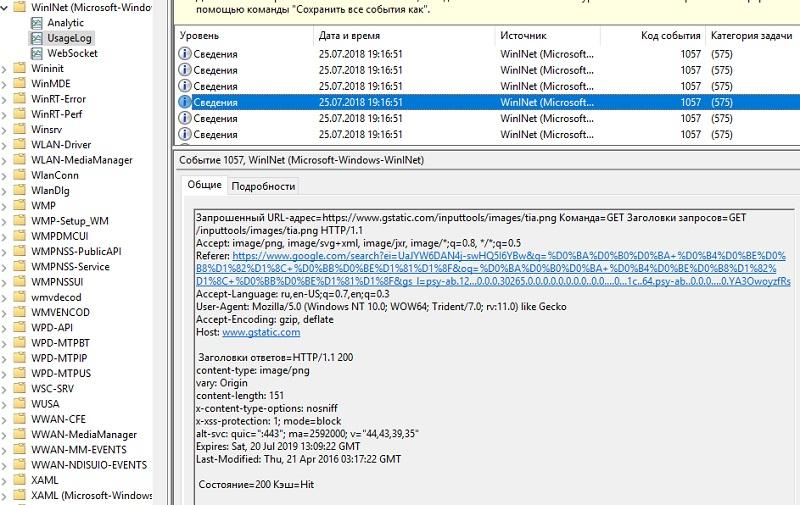Expand the Wininit folder node
The image size is (800, 505).
pyautogui.click(x=4, y=69)
